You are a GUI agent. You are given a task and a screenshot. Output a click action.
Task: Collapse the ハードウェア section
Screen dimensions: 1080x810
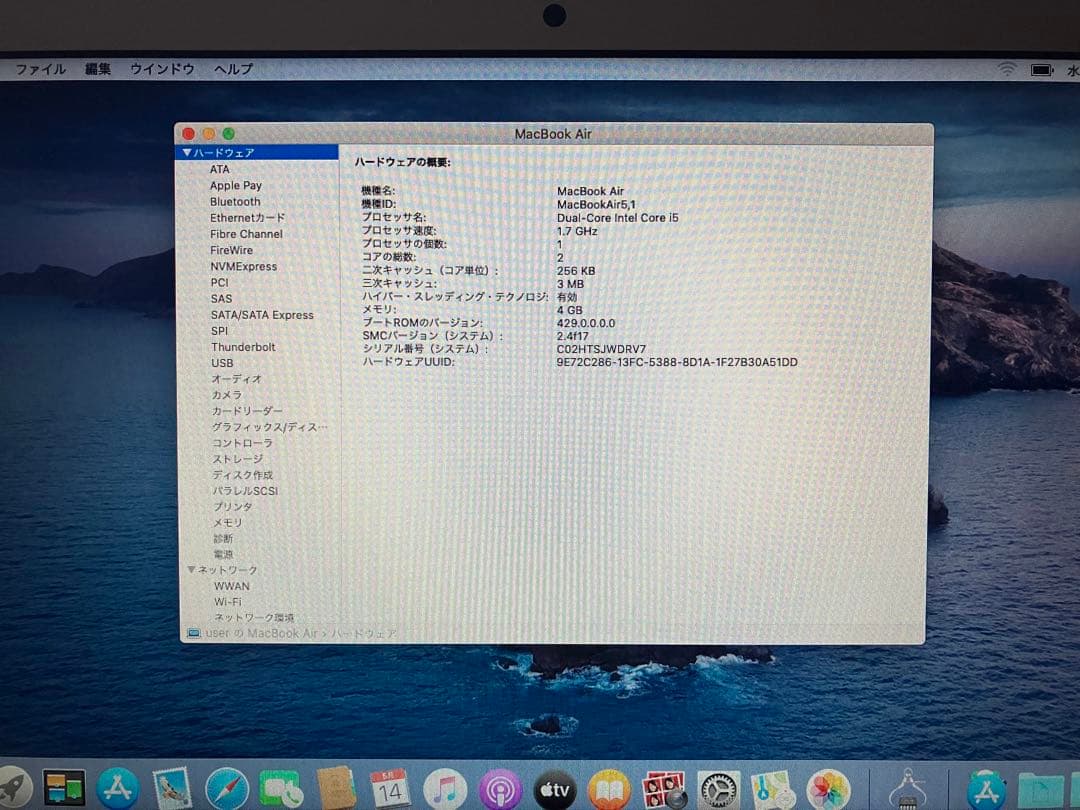point(186,152)
